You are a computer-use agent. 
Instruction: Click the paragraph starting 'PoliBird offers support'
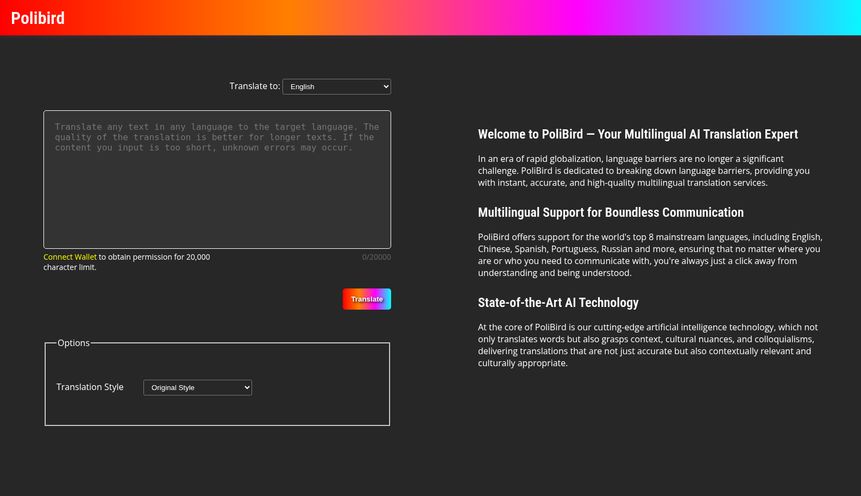pos(650,255)
